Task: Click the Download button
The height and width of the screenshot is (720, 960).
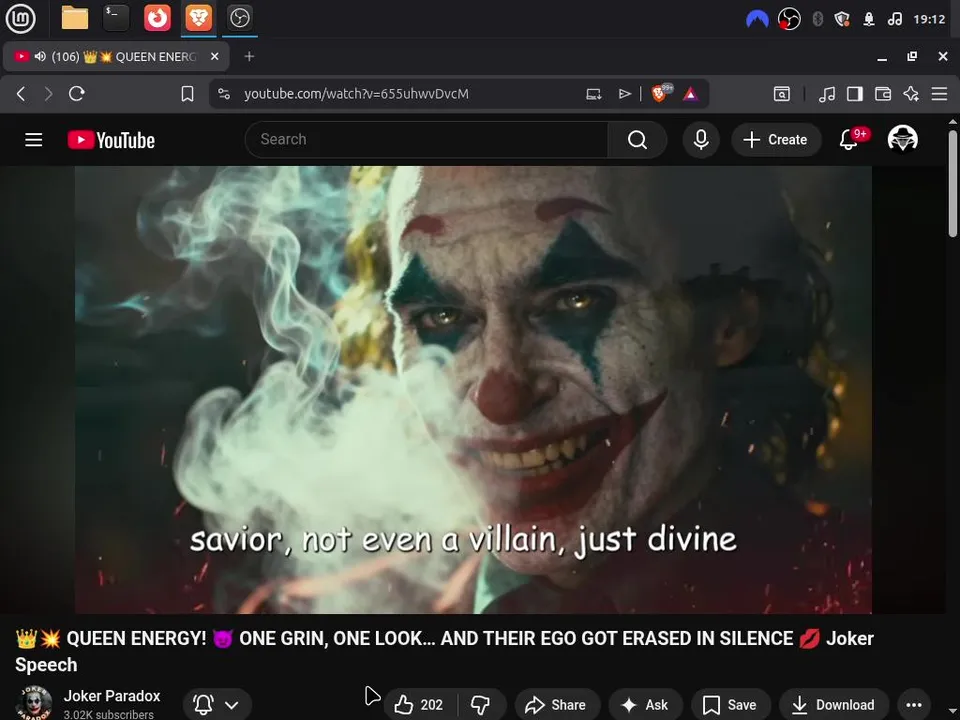Action: point(834,705)
